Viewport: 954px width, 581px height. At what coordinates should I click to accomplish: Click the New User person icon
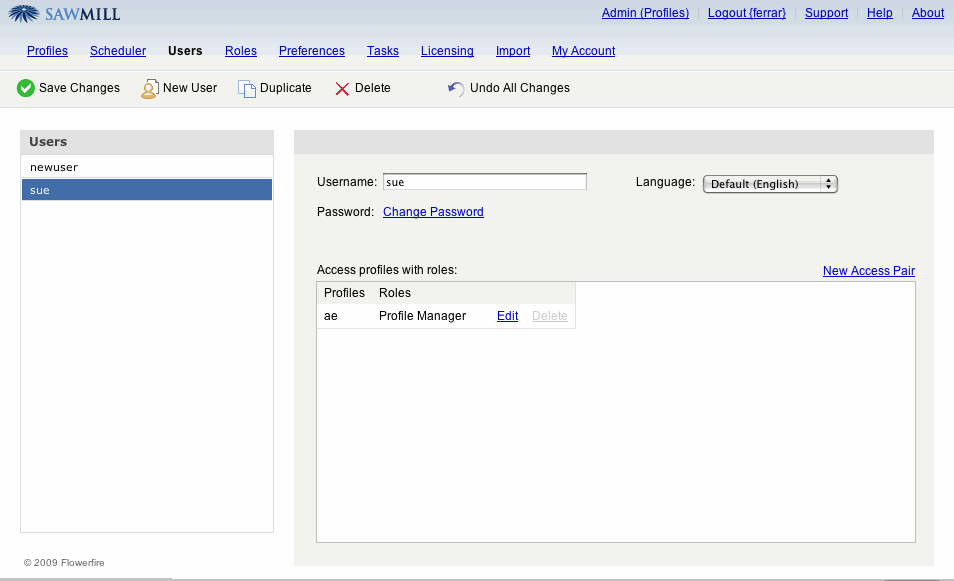(x=149, y=88)
